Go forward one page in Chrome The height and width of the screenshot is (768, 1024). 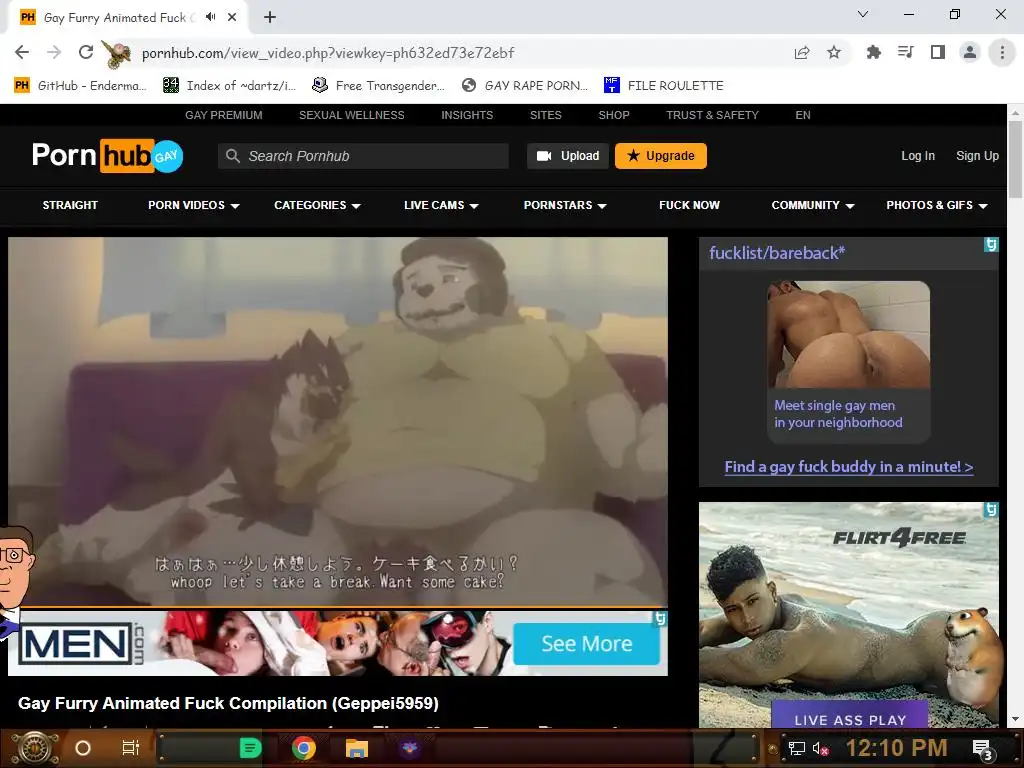point(54,52)
